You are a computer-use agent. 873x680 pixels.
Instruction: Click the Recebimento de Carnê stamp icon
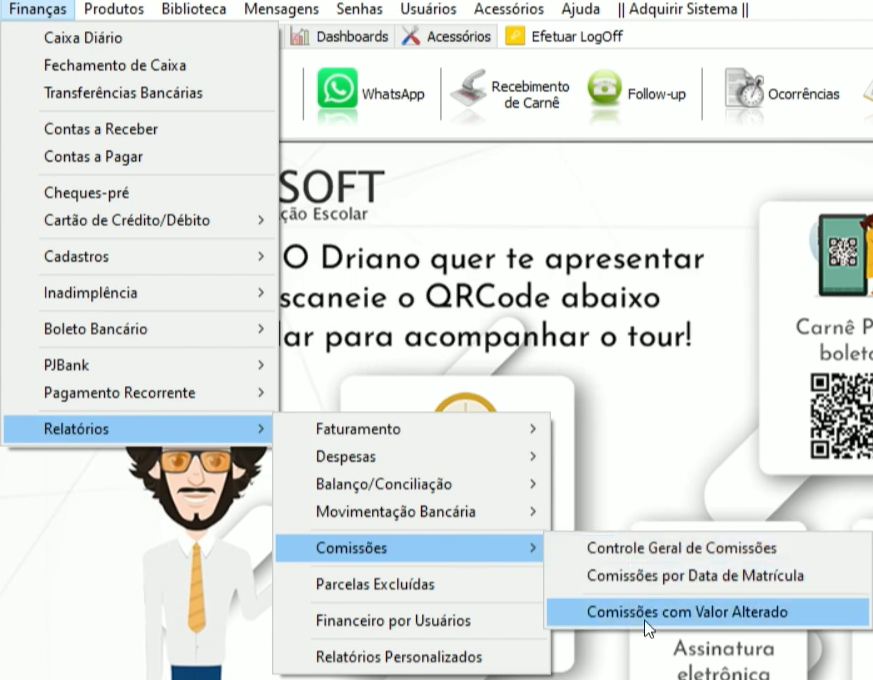click(x=468, y=89)
